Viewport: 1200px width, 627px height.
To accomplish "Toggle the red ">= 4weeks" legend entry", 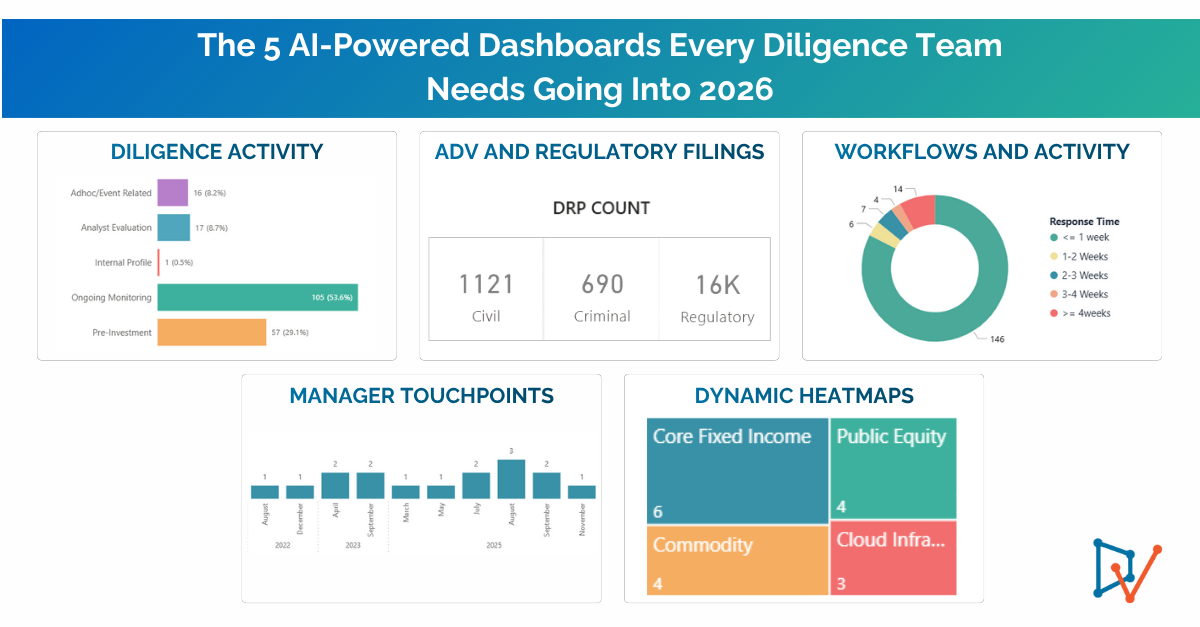I will [x=1084, y=314].
